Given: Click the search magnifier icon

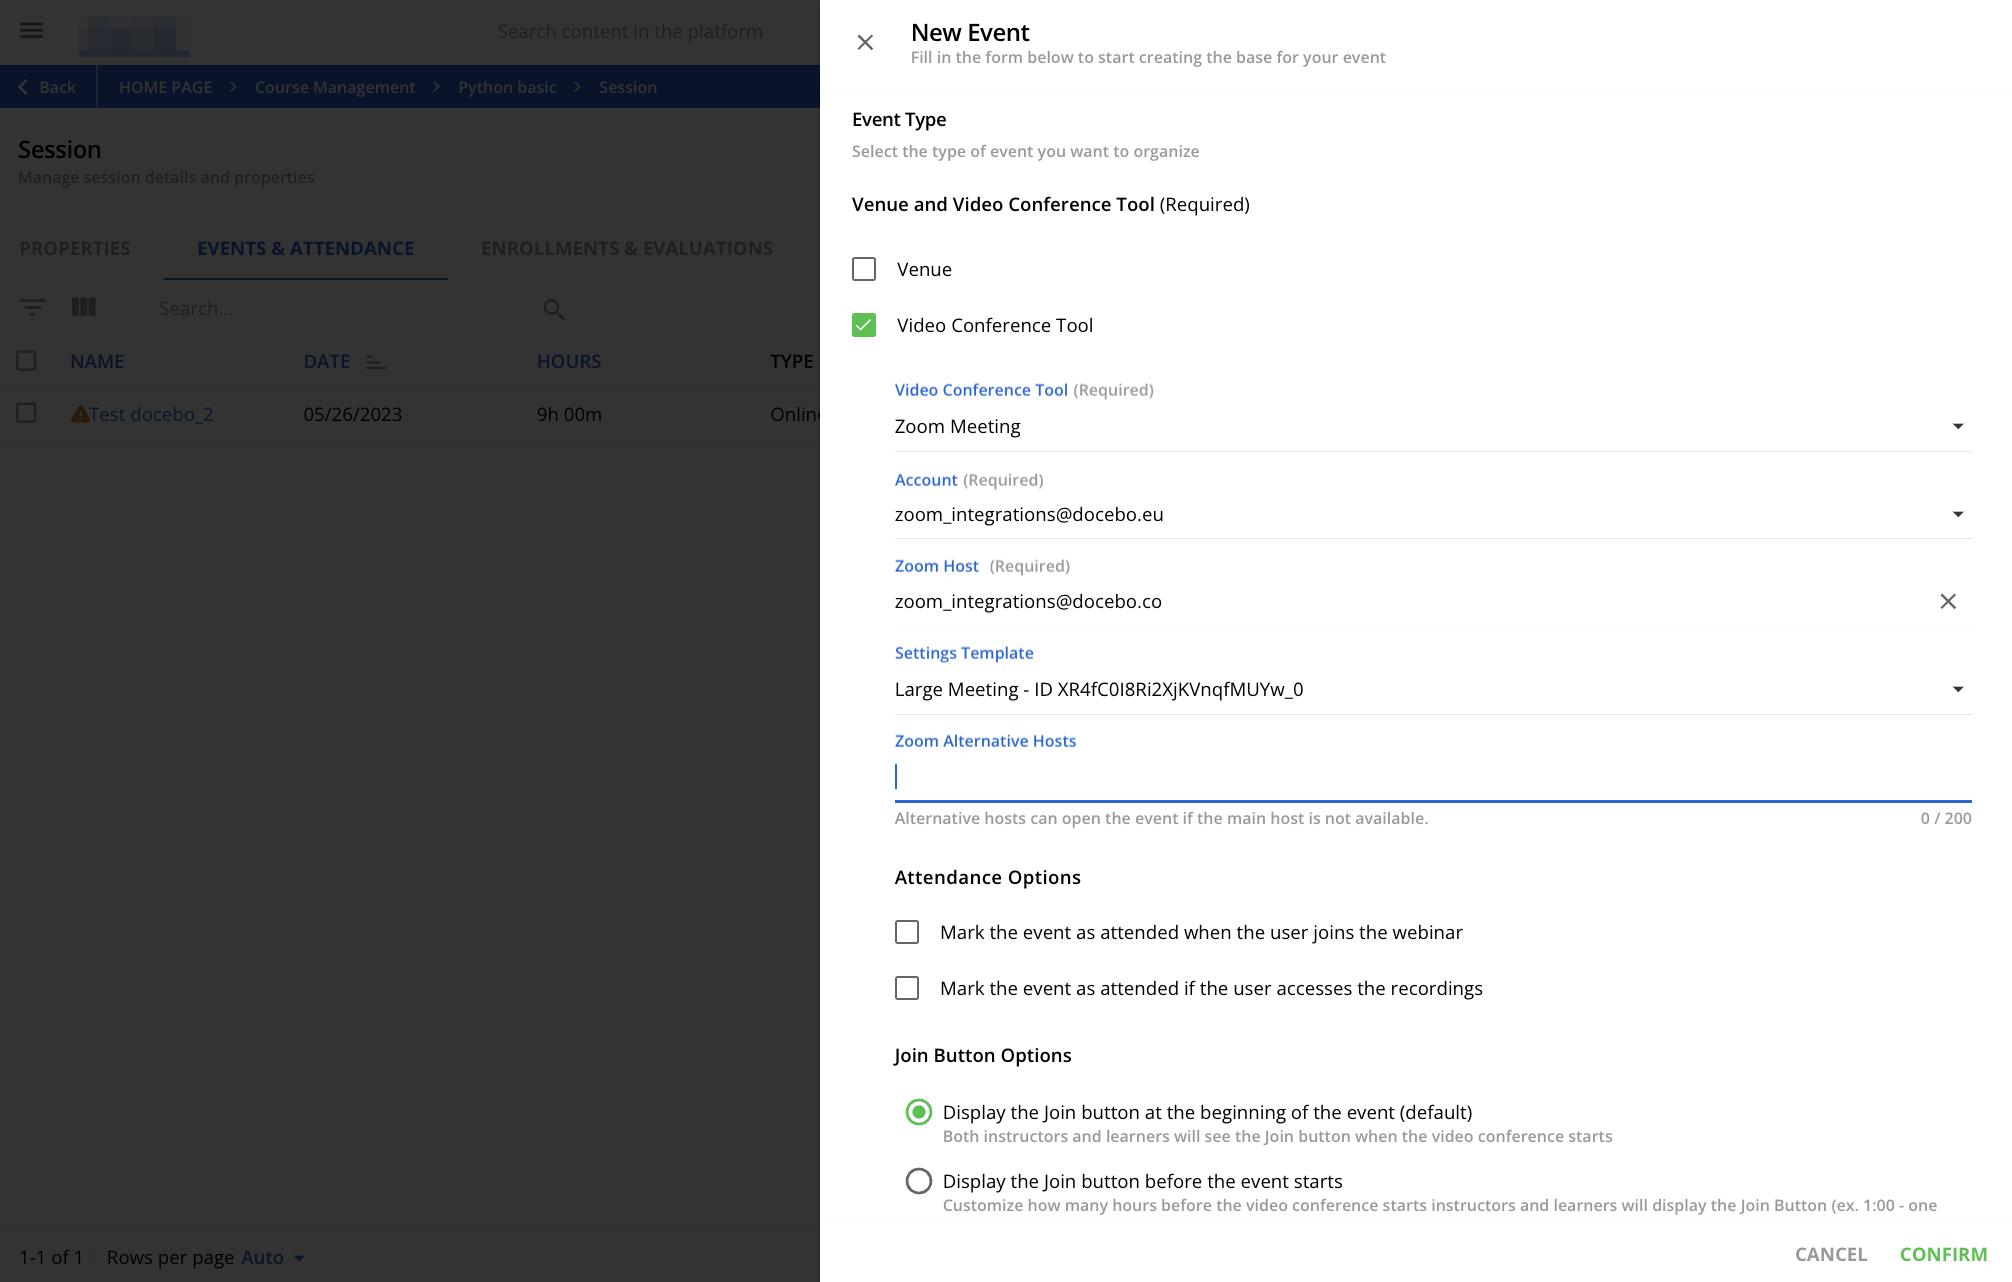Looking at the screenshot, I should tap(554, 309).
